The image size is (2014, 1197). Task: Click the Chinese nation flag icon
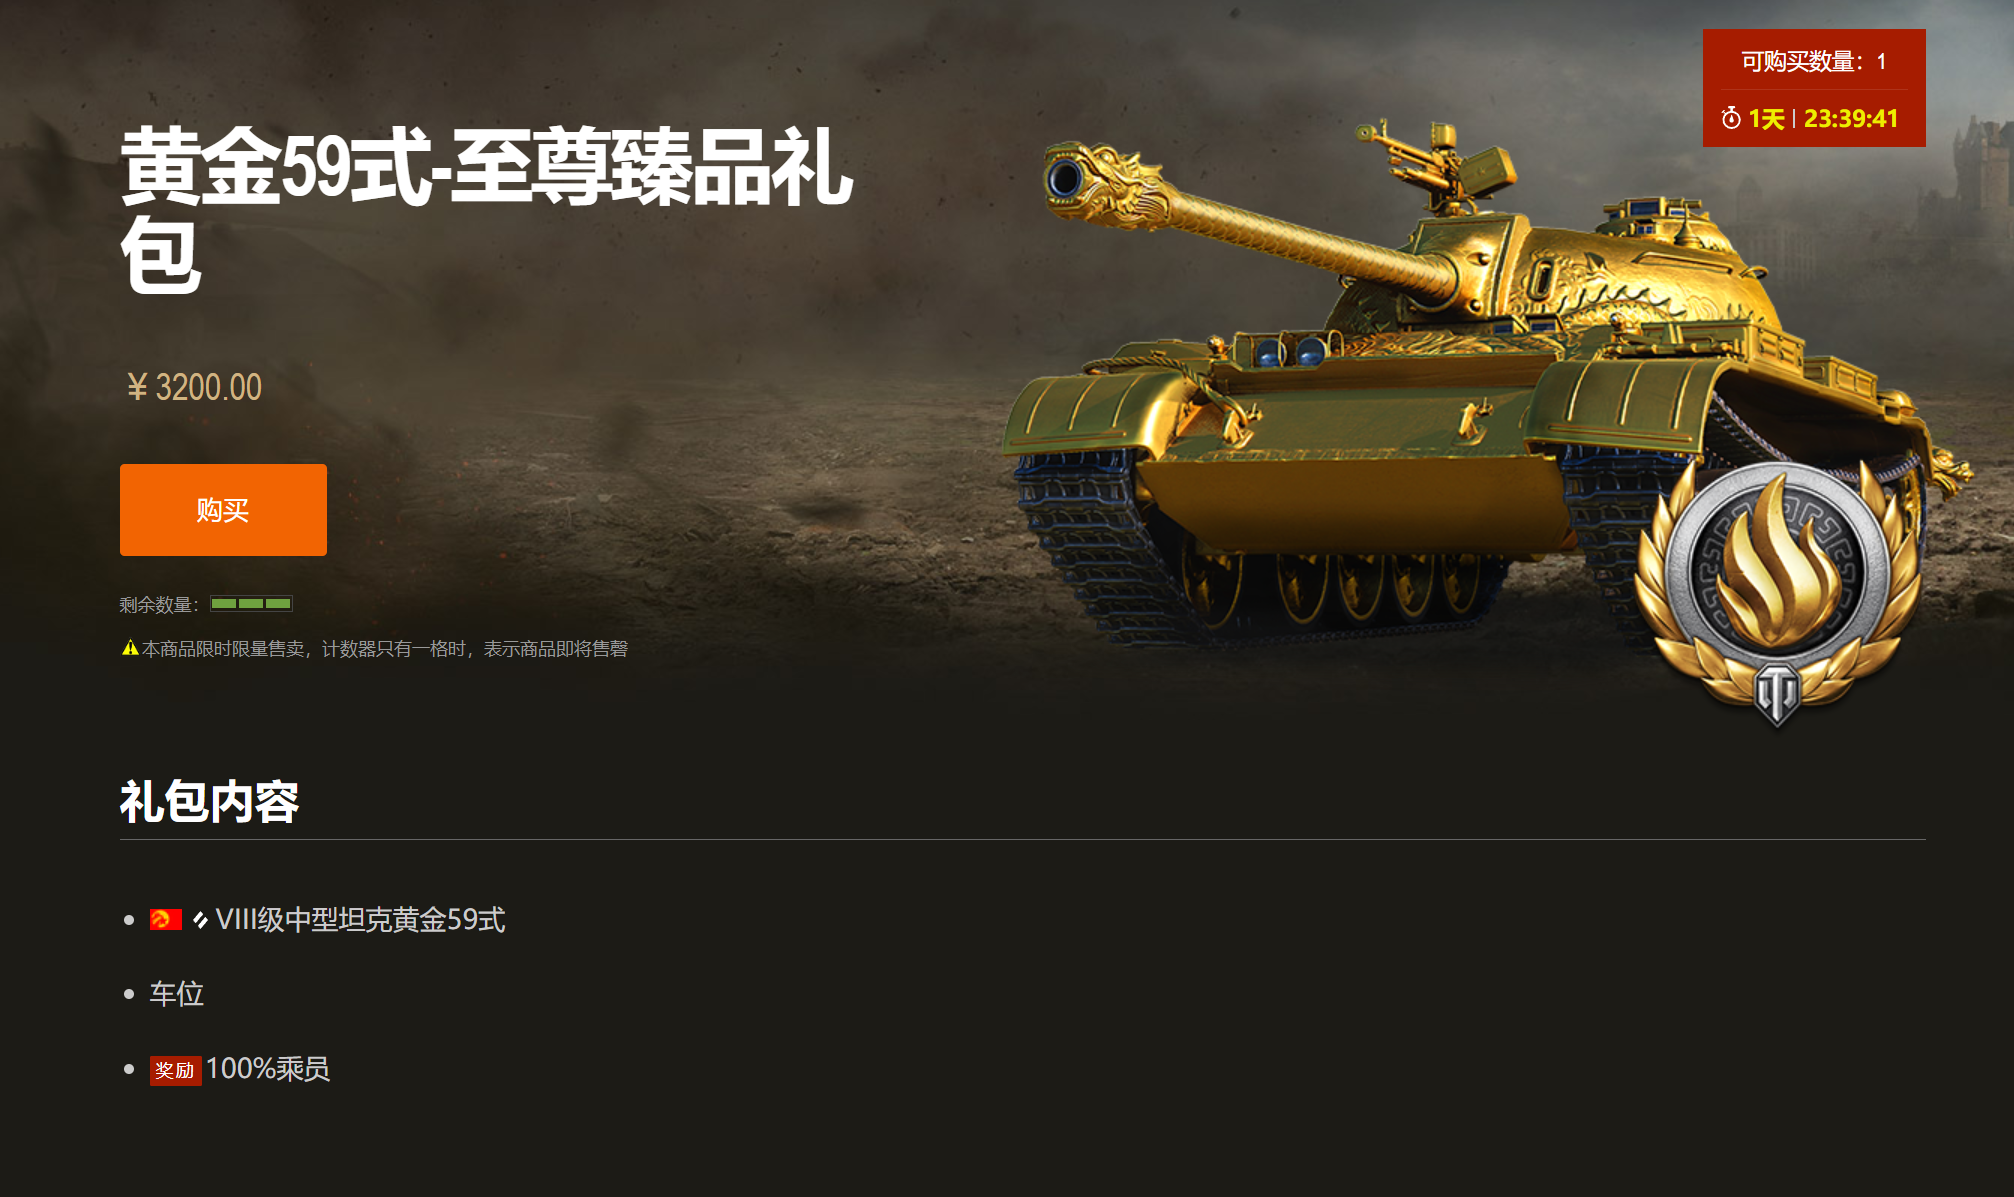(166, 920)
